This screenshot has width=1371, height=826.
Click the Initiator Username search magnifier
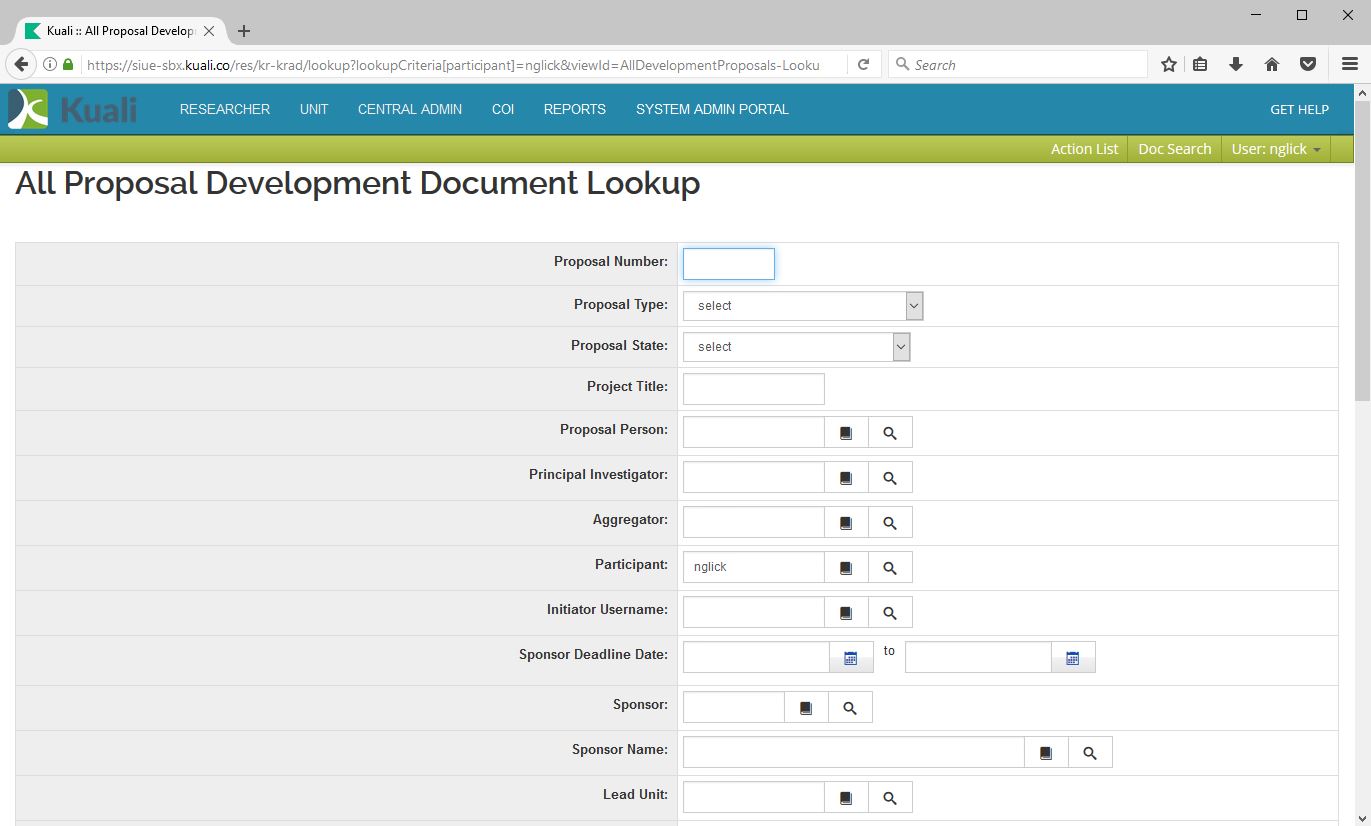890,613
